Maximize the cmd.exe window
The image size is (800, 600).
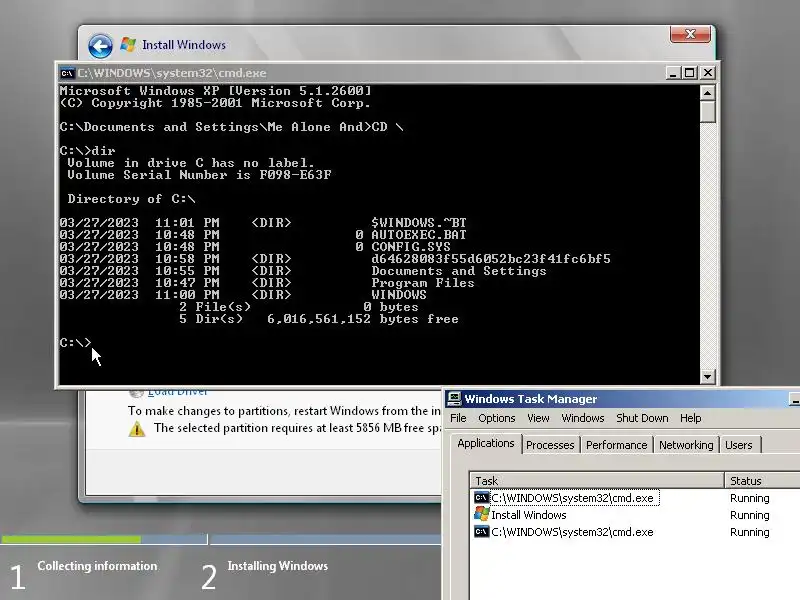690,73
